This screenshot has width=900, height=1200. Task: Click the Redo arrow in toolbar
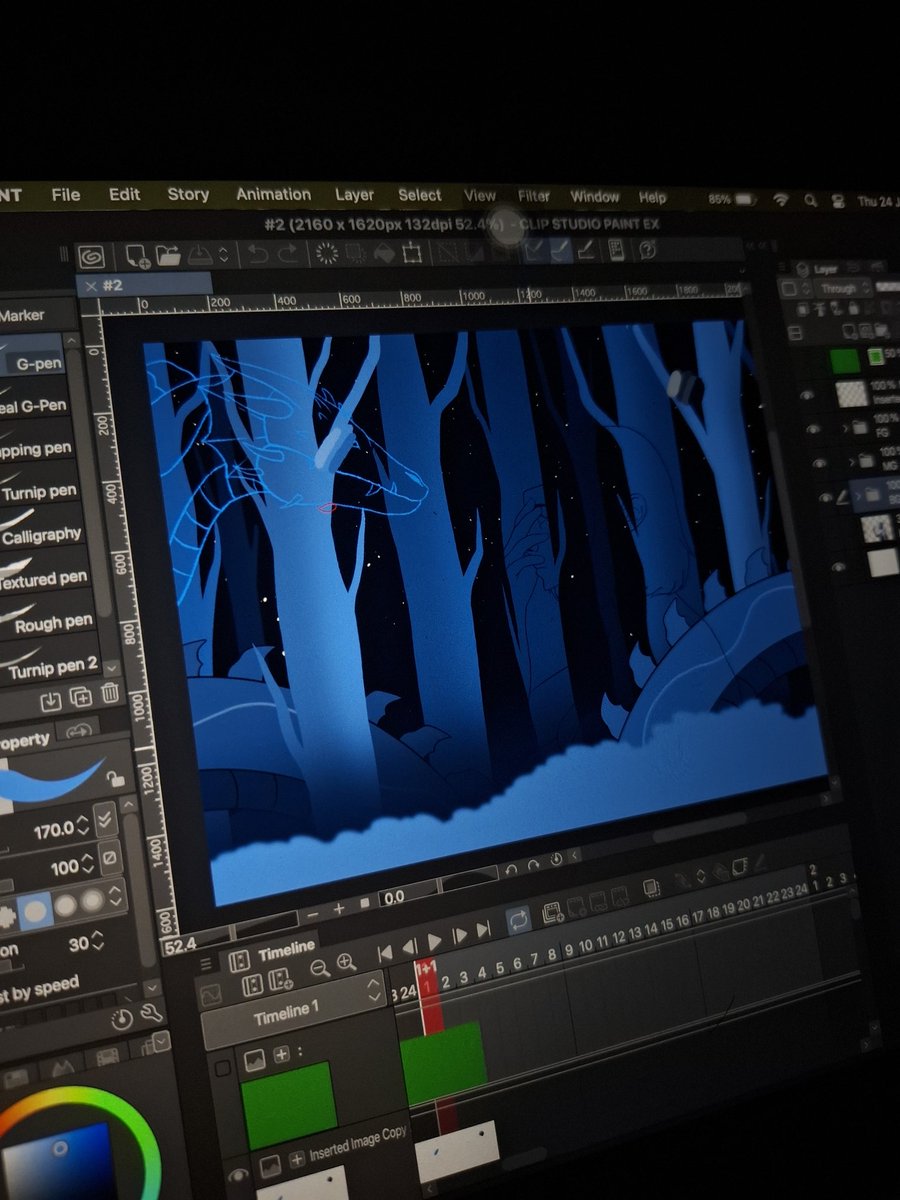point(286,254)
